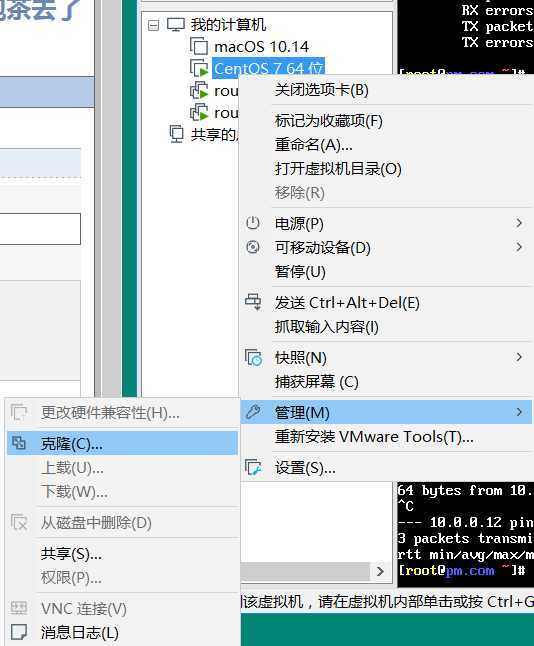534x646 pixels.
Task: Choose 标记为收藏项(F)
Action: pos(328,121)
